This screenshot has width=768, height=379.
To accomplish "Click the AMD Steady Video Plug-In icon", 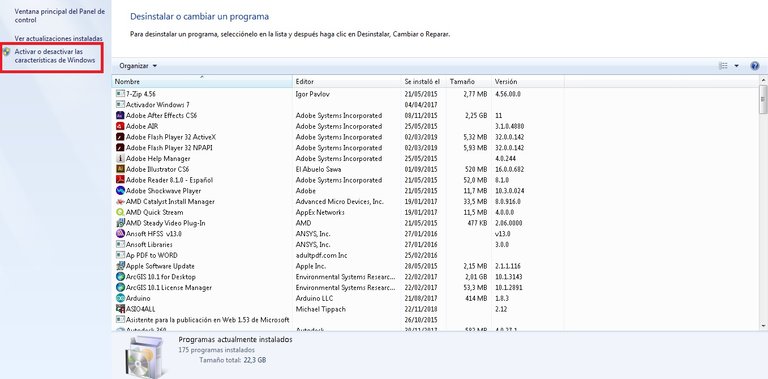I will click(x=120, y=223).
